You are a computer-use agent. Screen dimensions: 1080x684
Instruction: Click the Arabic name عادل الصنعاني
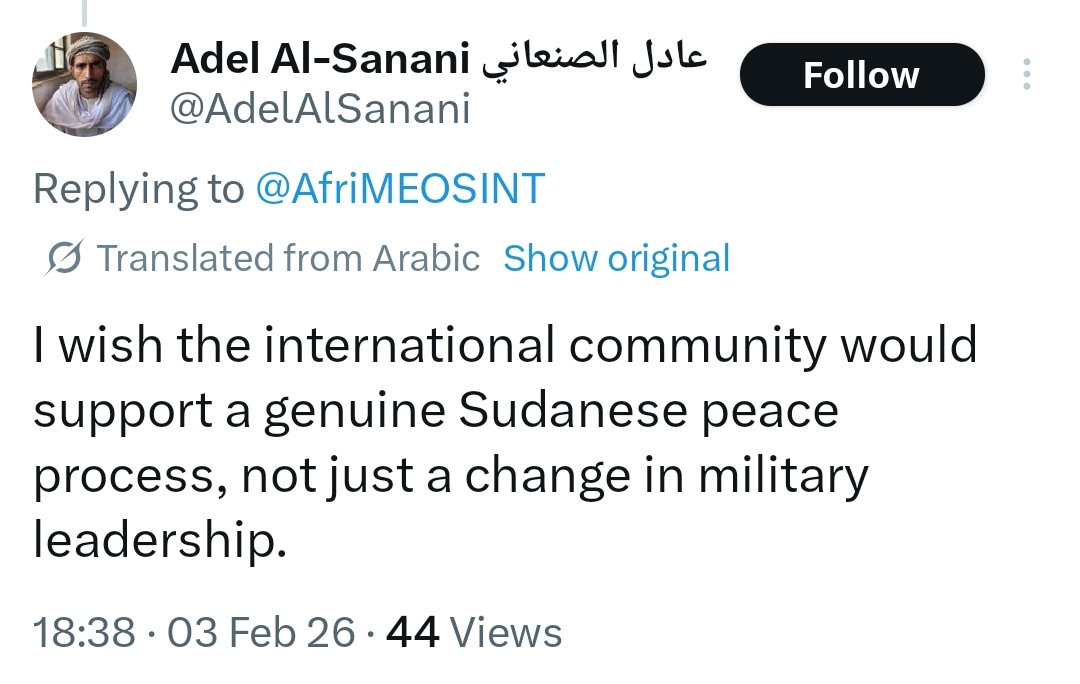[x=594, y=60]
